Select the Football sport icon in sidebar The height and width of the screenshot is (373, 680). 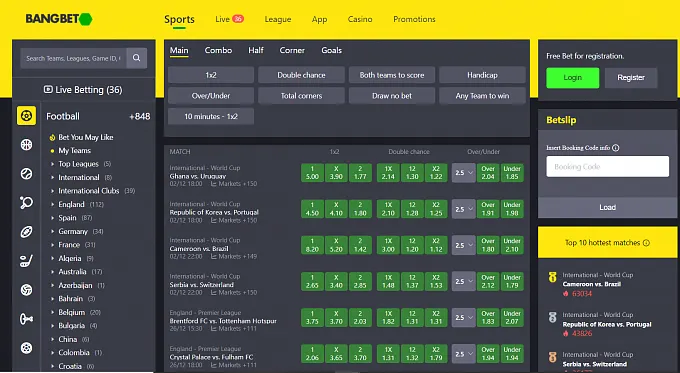click(x=26, y=116)
